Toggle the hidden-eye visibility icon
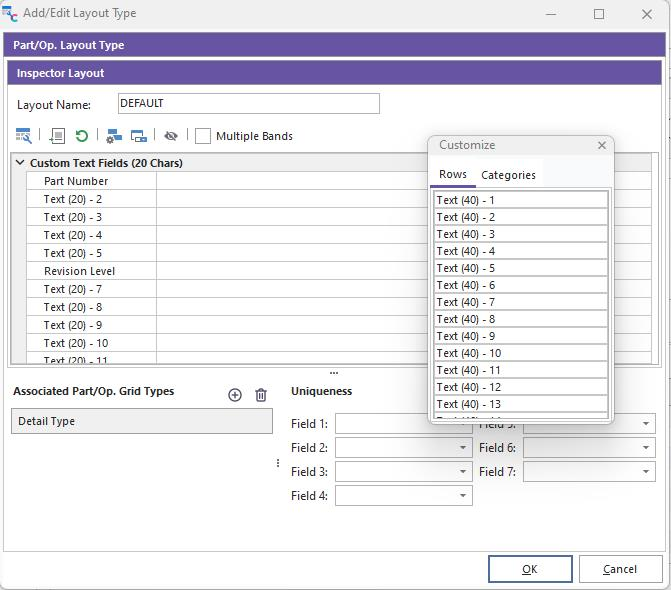 [x=171, y=136]
